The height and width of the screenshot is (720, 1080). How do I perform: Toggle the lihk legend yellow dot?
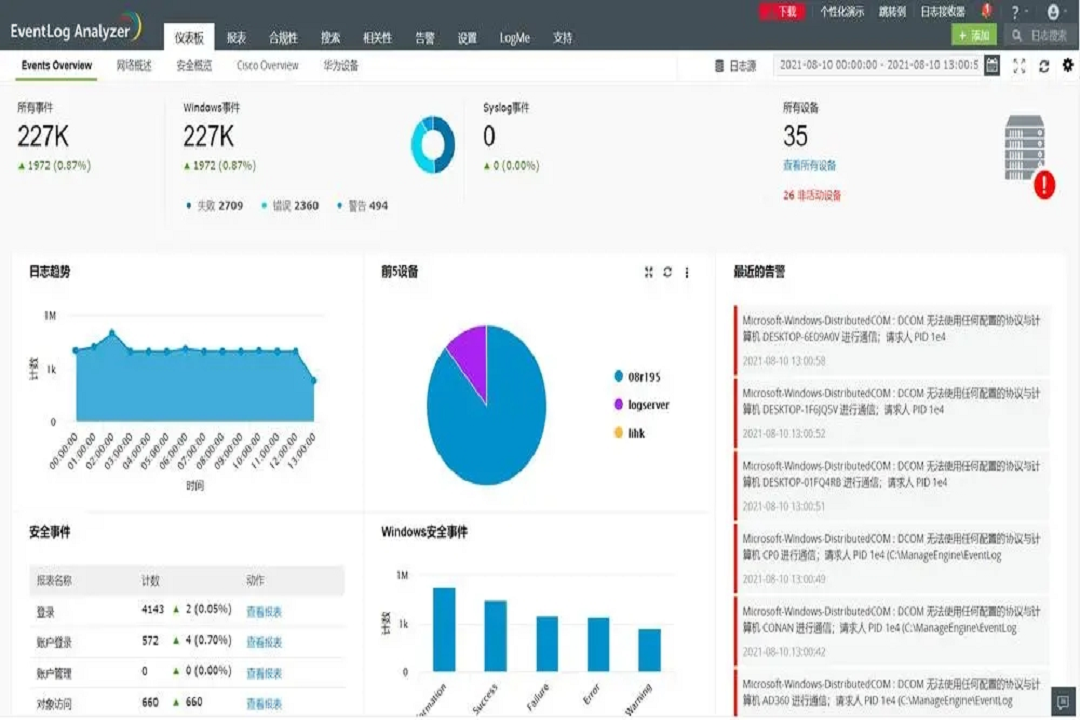619,433
